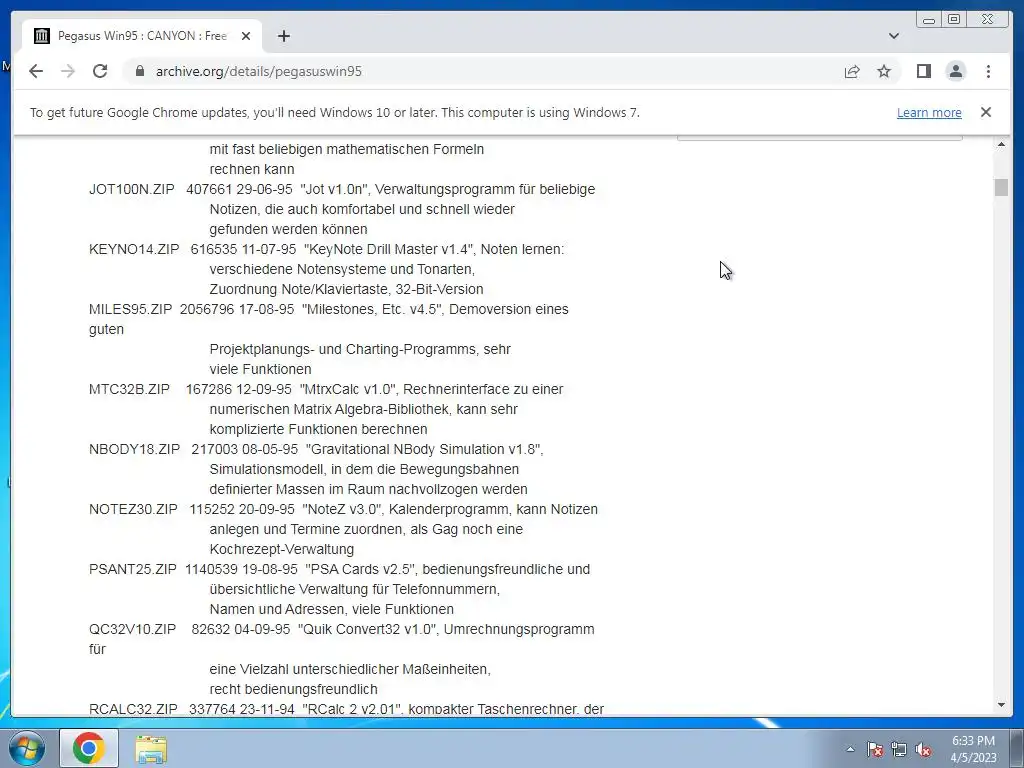
Task: Open a new tab
Action: (x=283, y=36)
